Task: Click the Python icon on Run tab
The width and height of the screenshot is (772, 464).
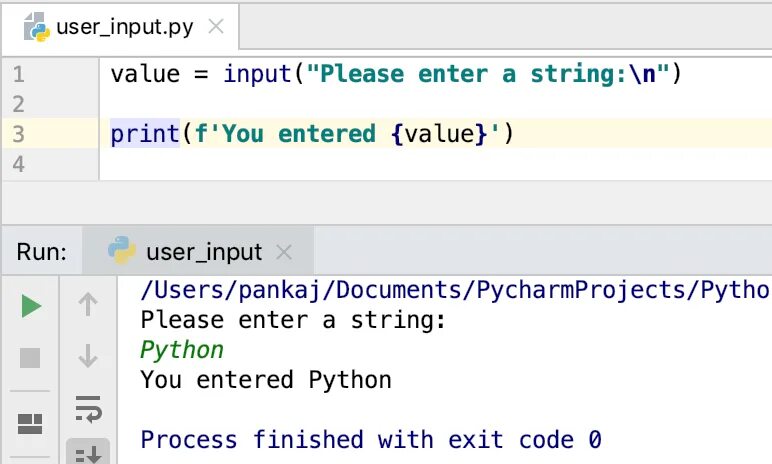Action: tap(122, 251)
